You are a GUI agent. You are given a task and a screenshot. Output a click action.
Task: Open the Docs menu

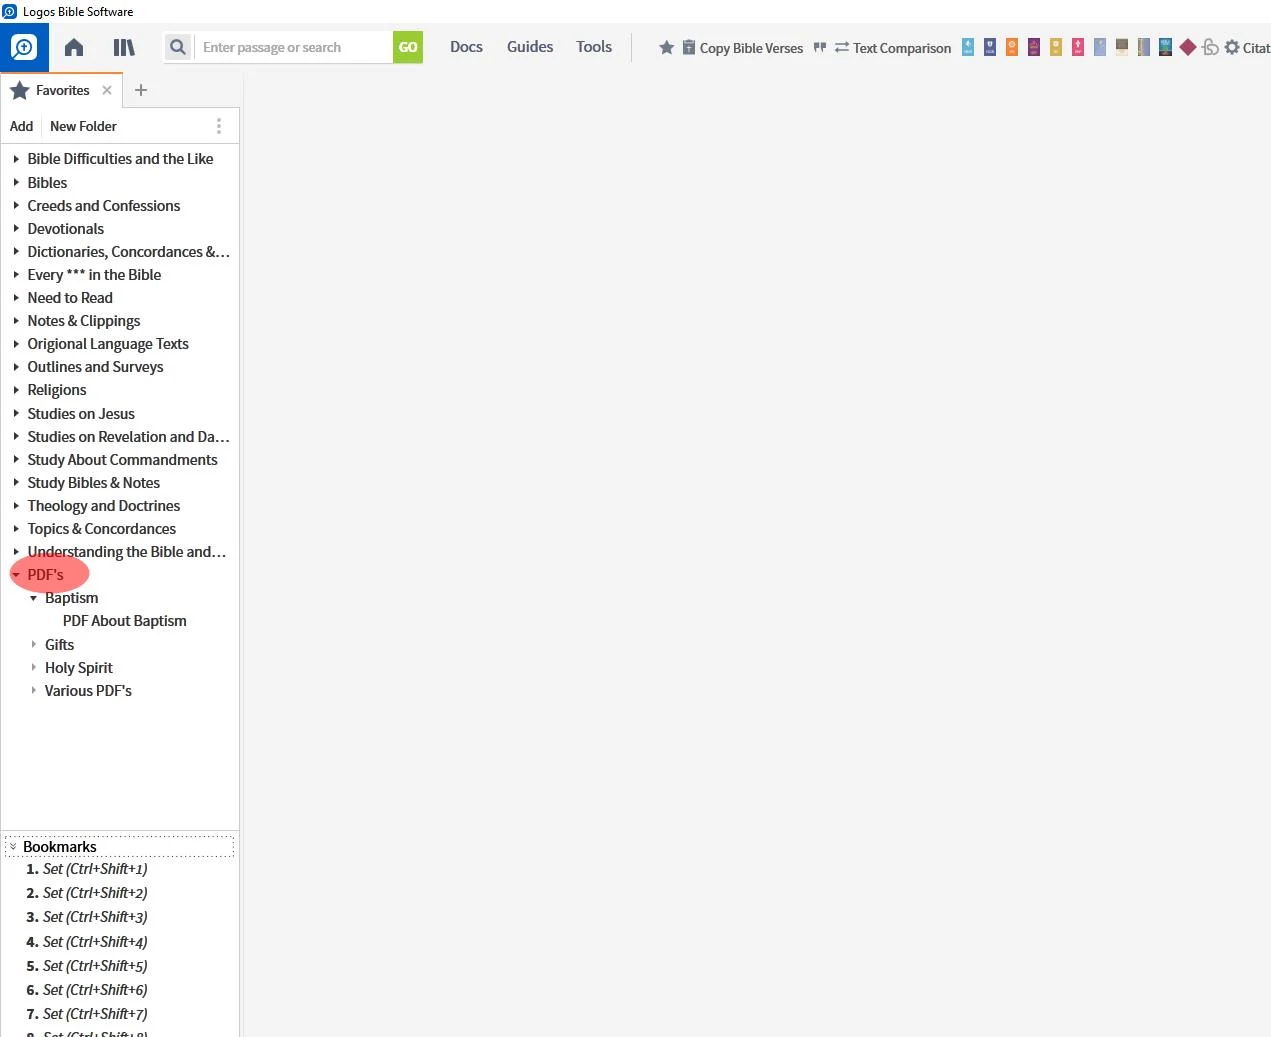click(x=466, y=47)
